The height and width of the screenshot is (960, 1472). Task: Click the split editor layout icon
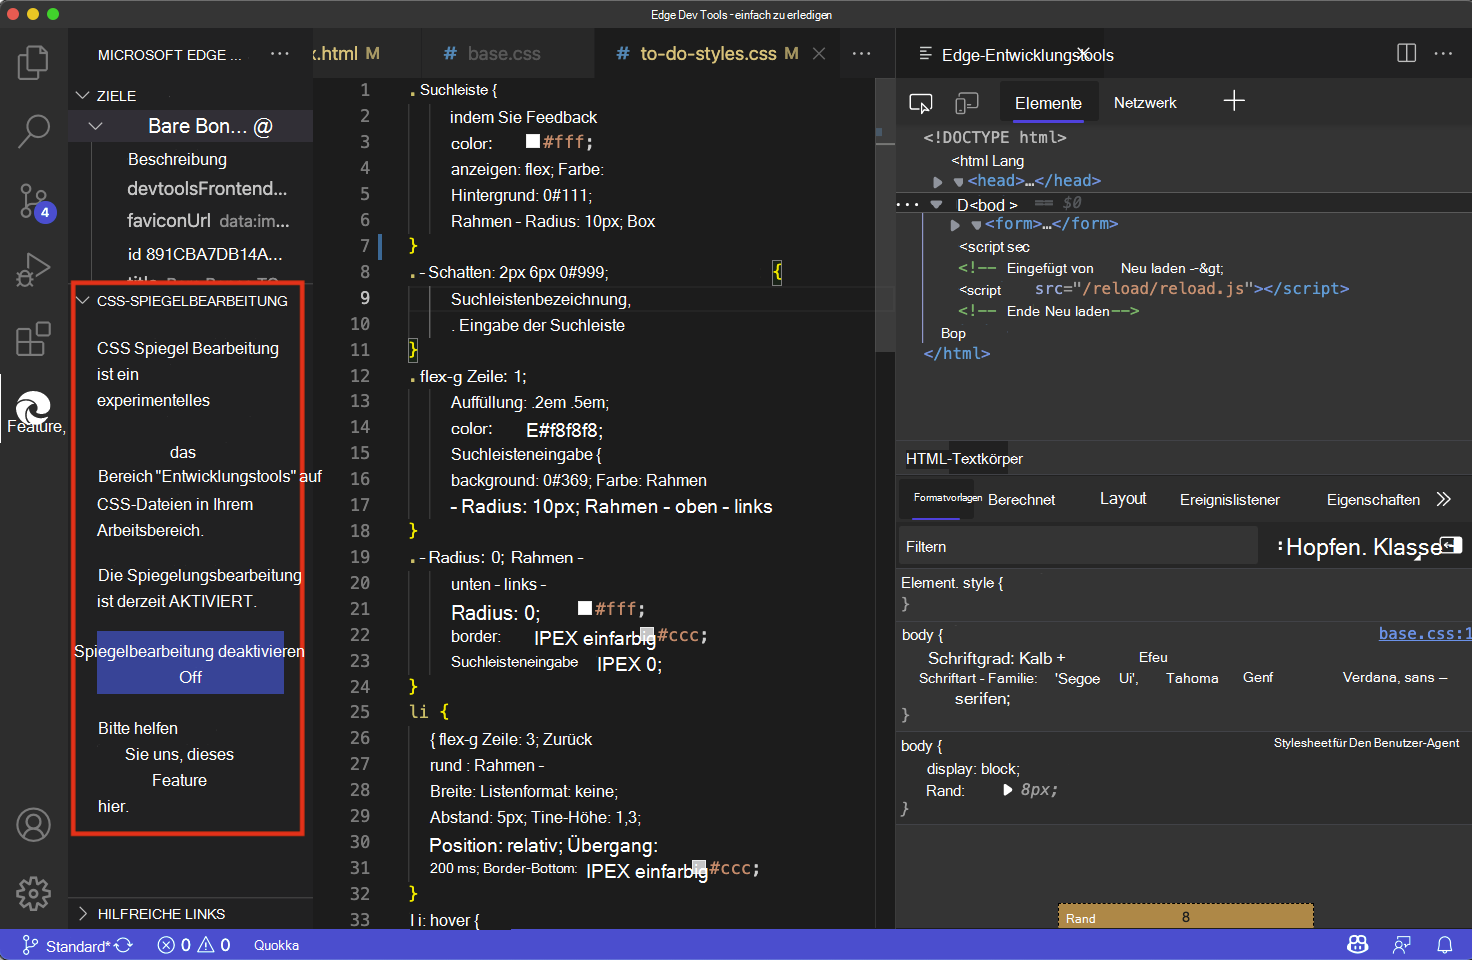coord(1406,53)
